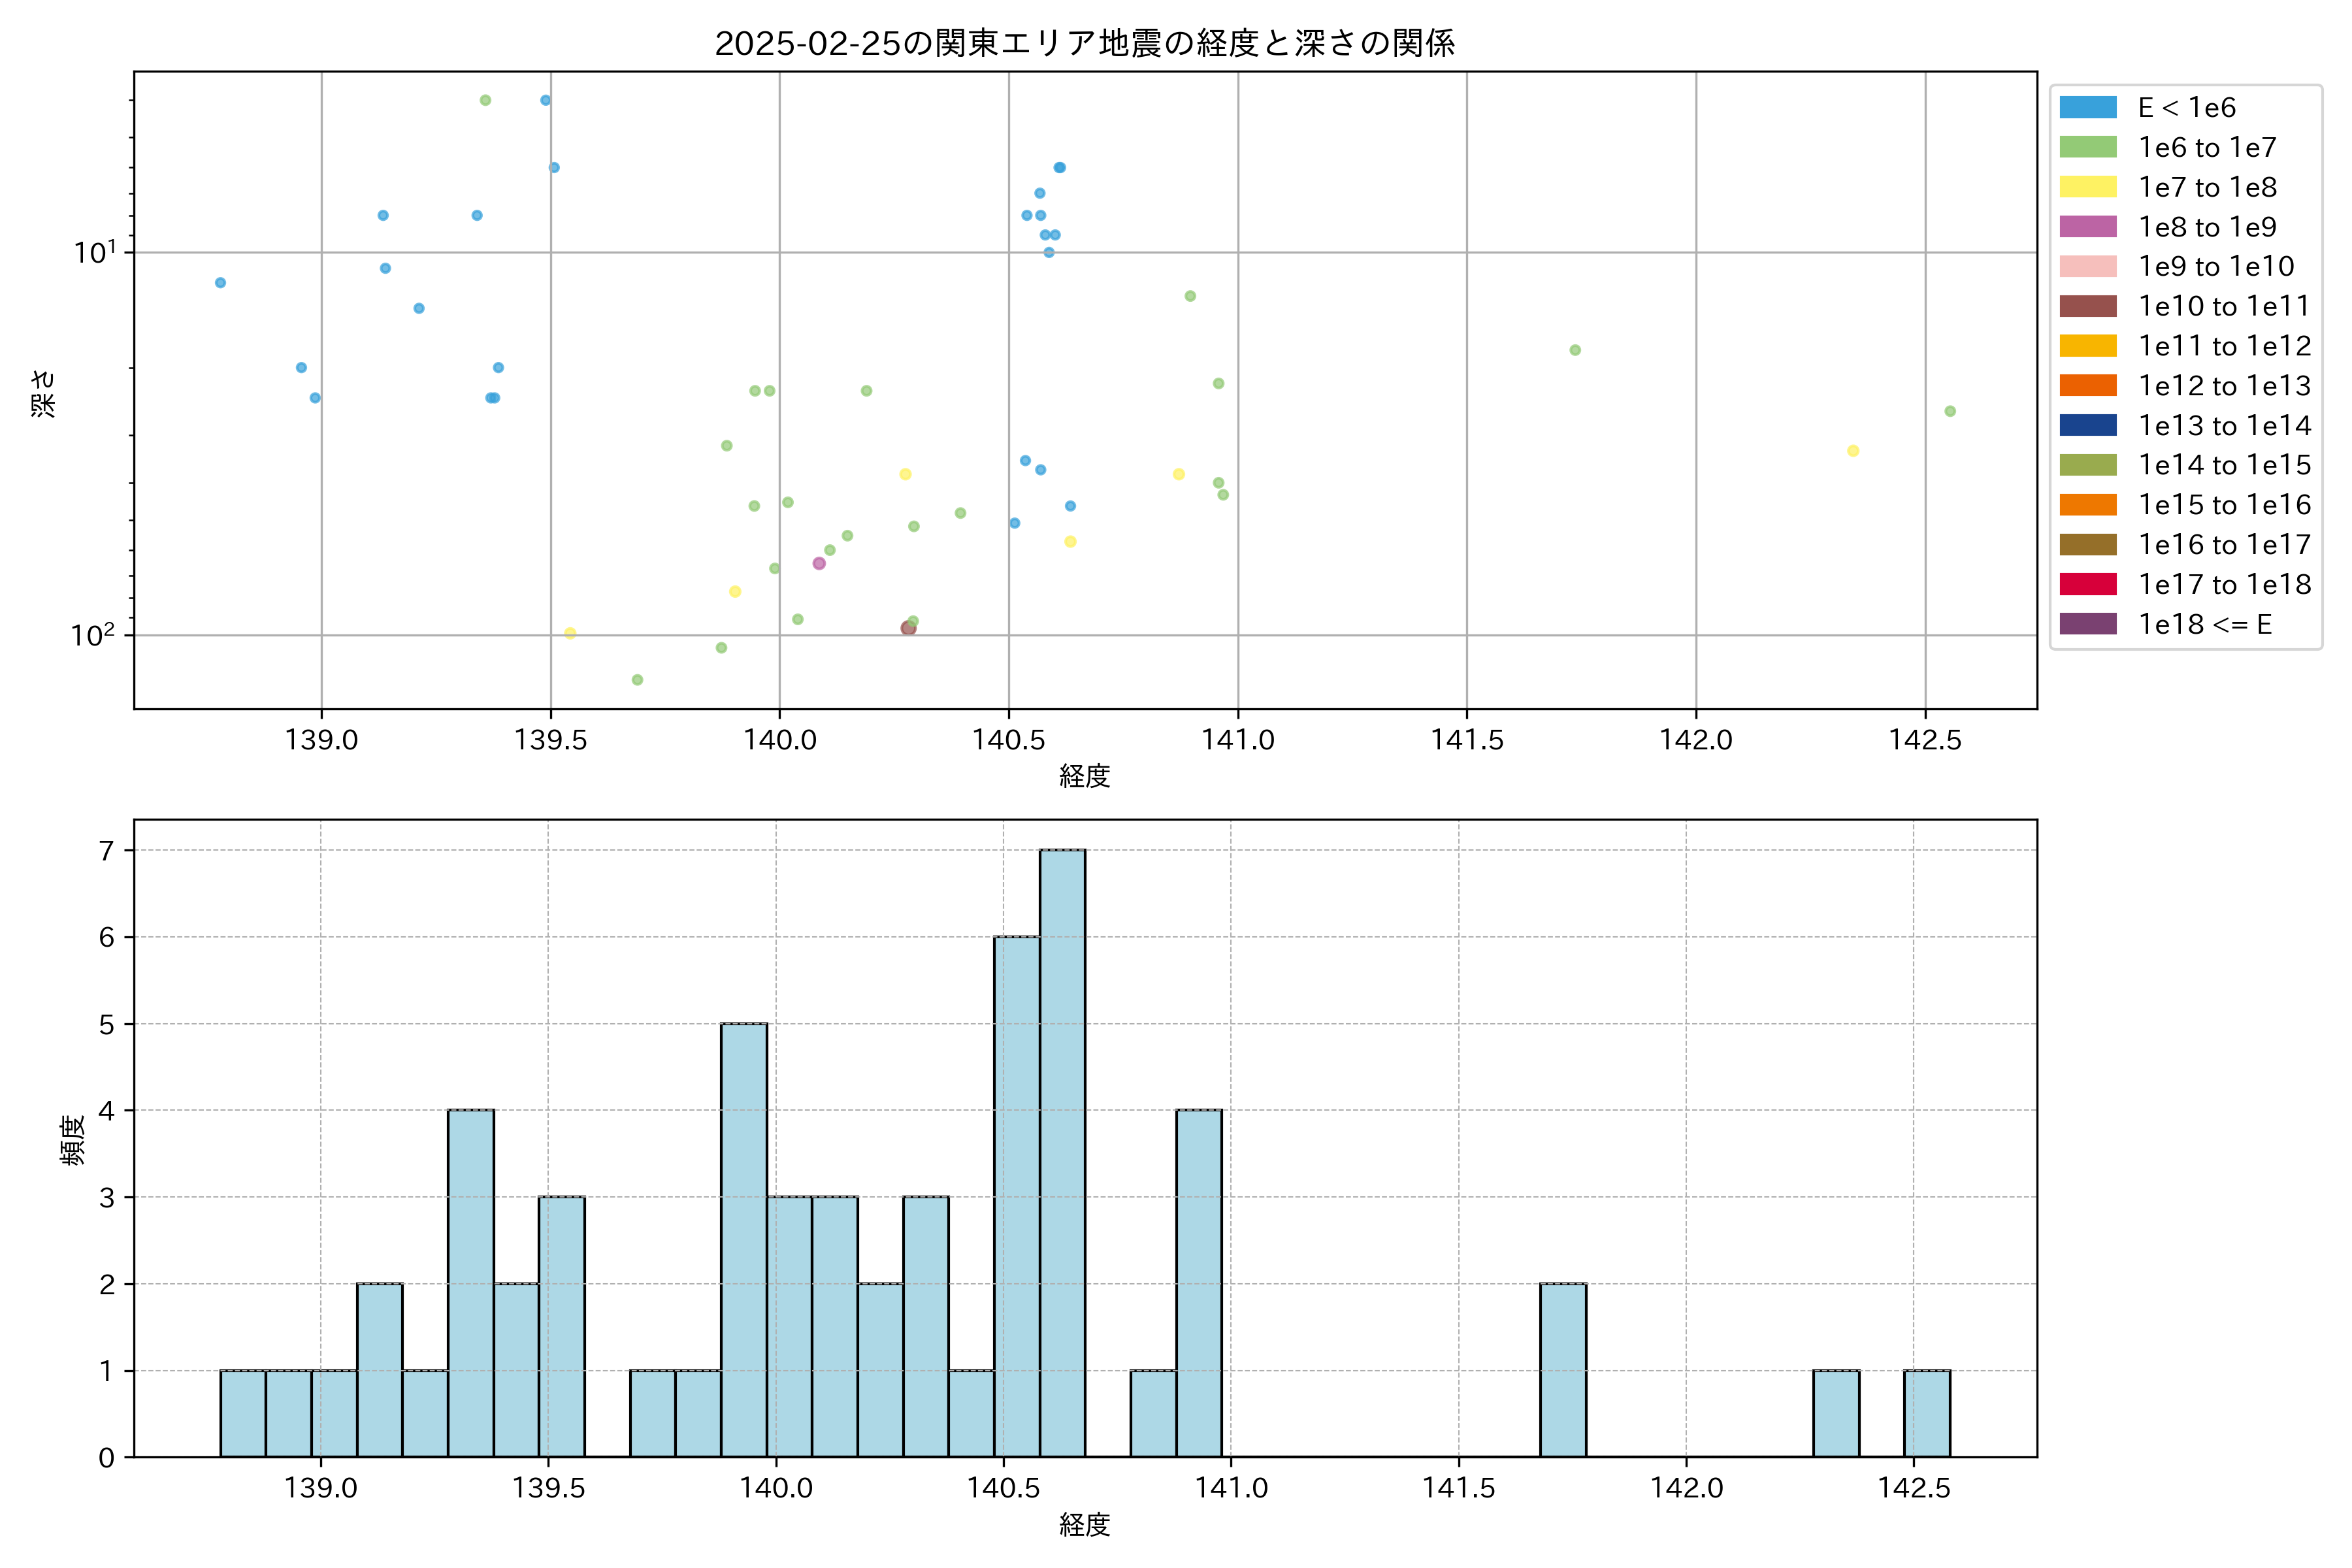Viewport: 2352px width, 1568px height.
Task: Click the purple scatter point near 140.1
Action: (x=819, y=563)
